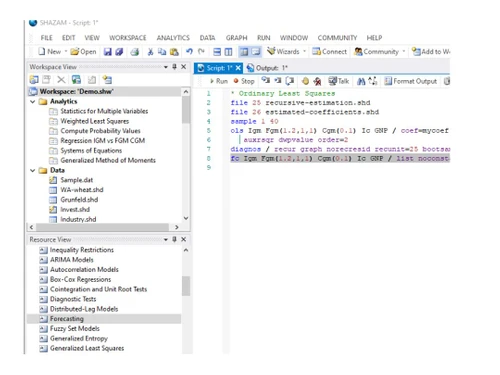500x375 pixels.
Task: Click the Stop button in script toolbar
Action: click(x=244, y=81)
